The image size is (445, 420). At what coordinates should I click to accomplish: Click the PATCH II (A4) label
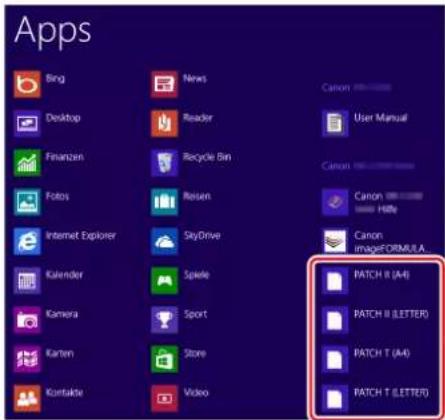point(382,275)
